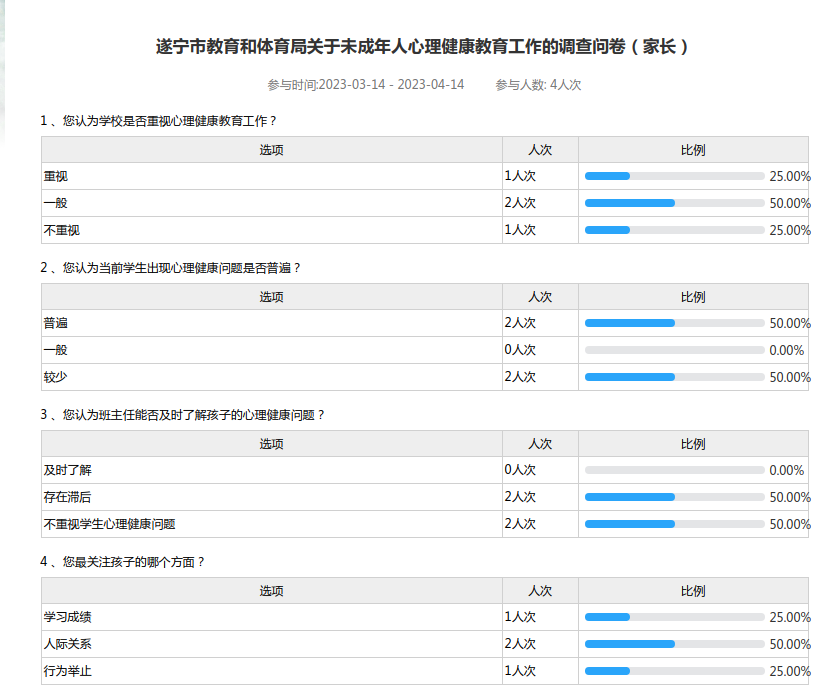The height and width of the screenshot is (698, 832).
Task: Click the progress bar for 存在滞后
Action: click(x=674, y=497)
